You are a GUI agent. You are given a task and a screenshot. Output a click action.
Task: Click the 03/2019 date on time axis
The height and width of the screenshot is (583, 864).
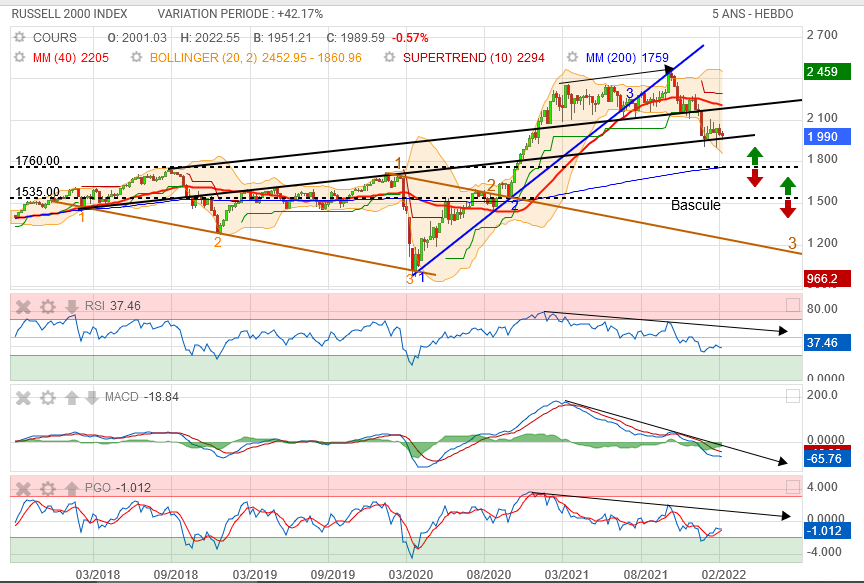[255, 575]
